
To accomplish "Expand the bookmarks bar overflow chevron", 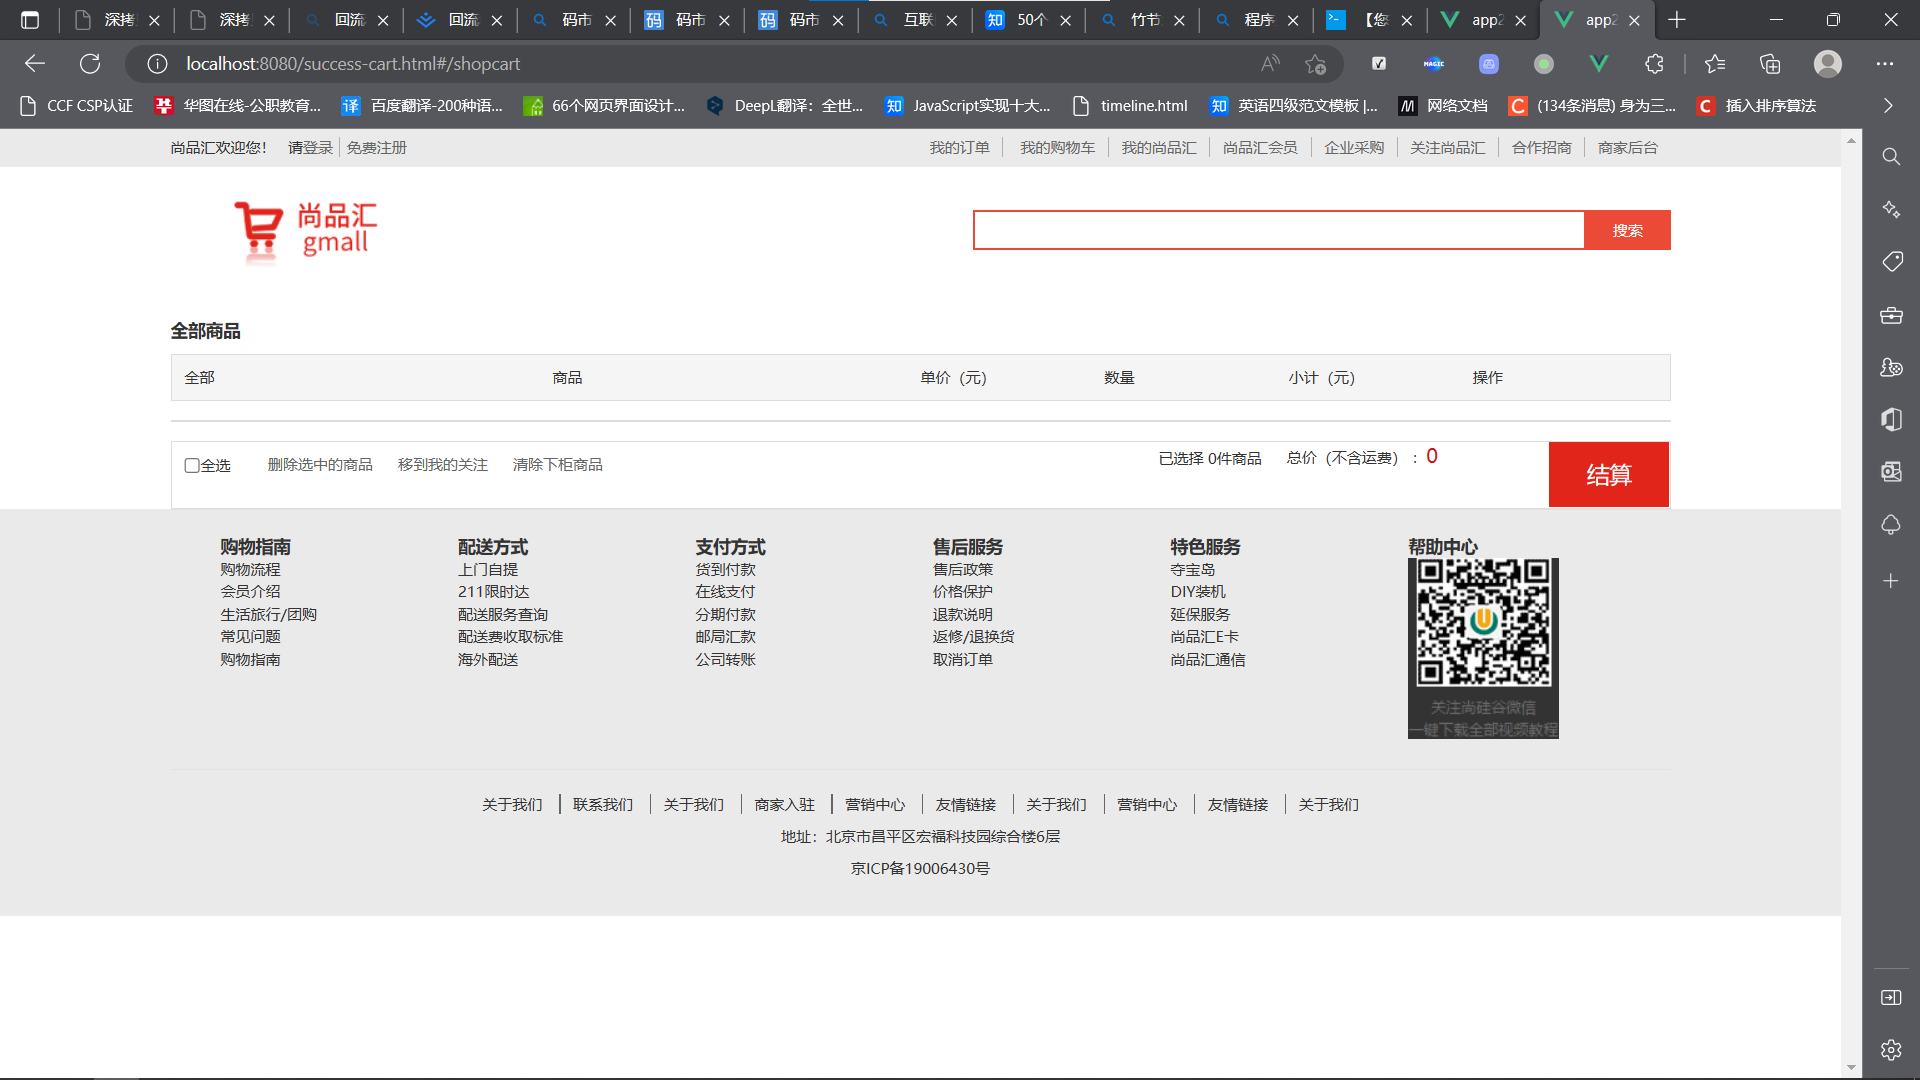I will click(1888, 106).
